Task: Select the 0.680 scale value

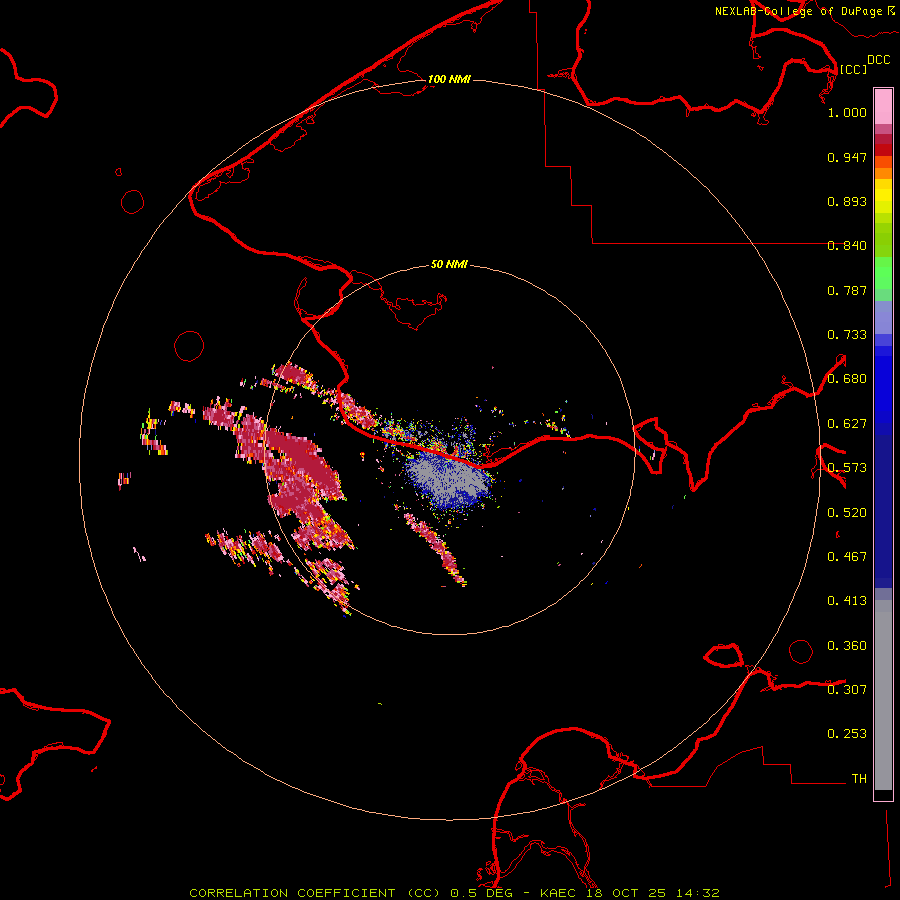Action: pos(847,379)
